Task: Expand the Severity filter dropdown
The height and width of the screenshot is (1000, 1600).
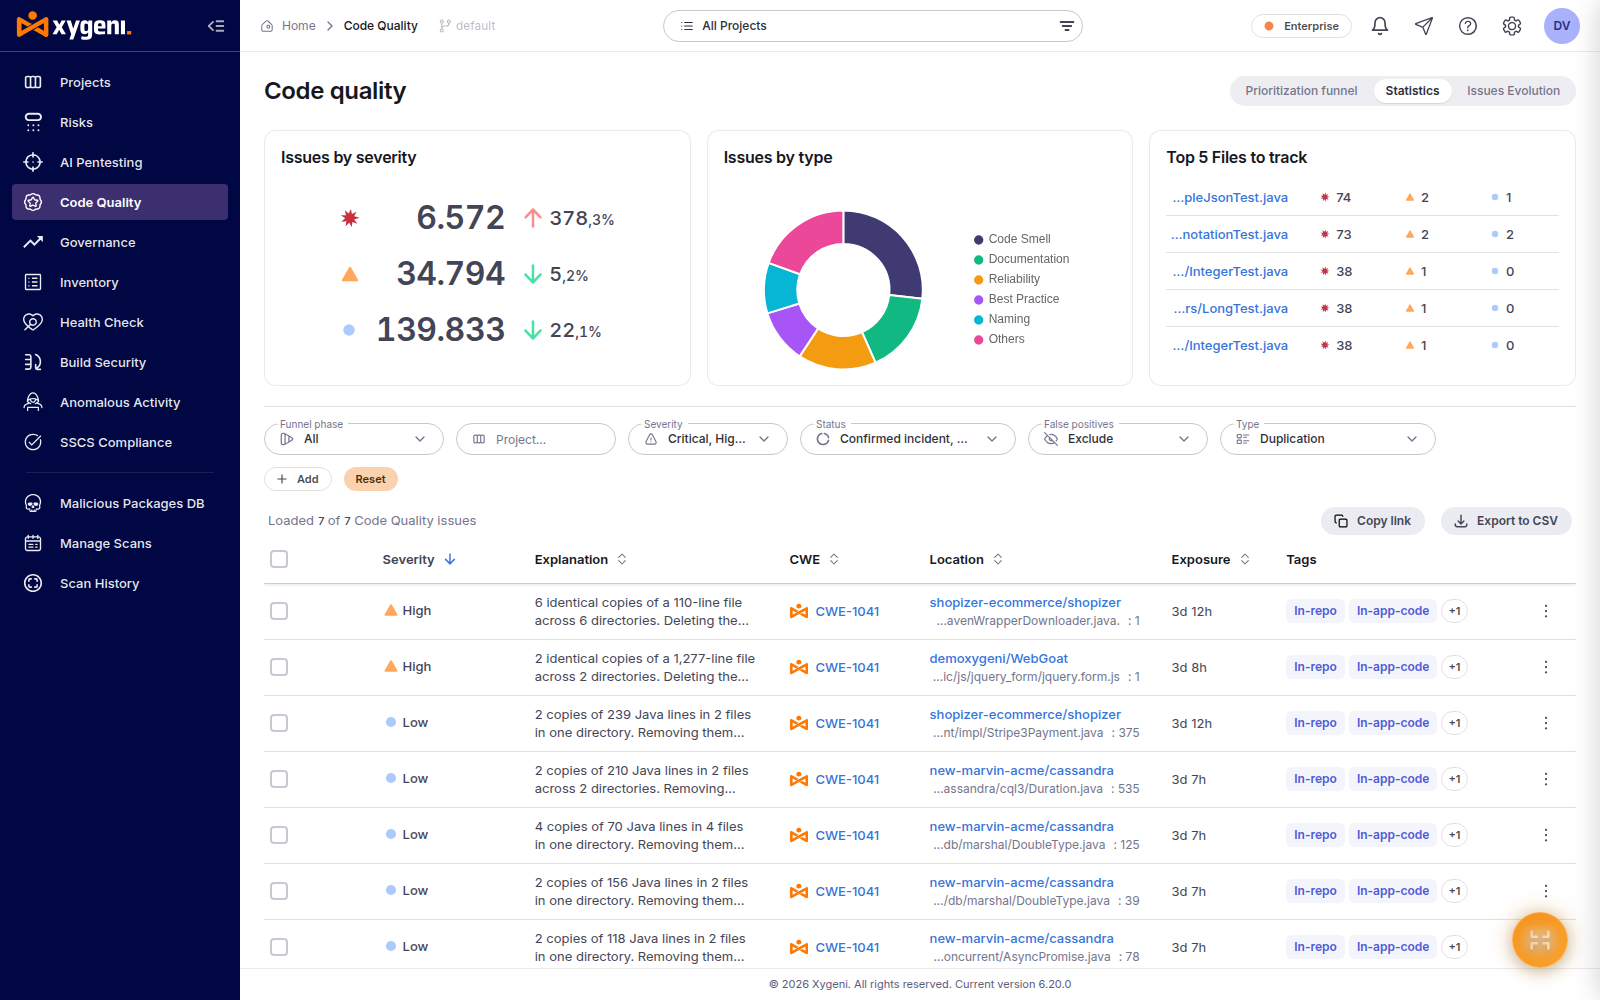Action: point(708,439)
